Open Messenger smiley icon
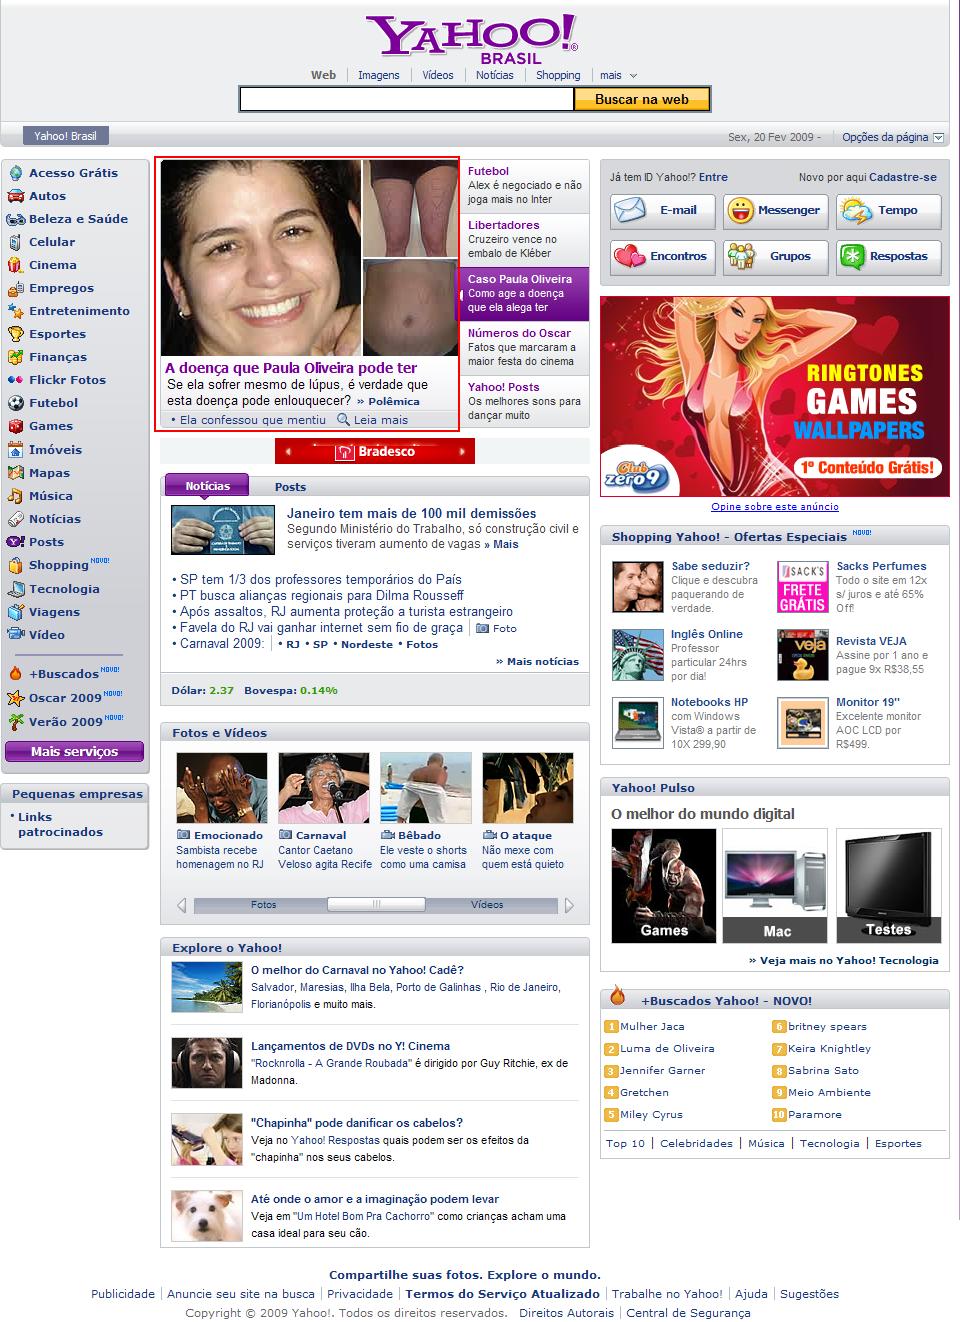This screenshot has height=1322, width=960. (x=740, y=211)
